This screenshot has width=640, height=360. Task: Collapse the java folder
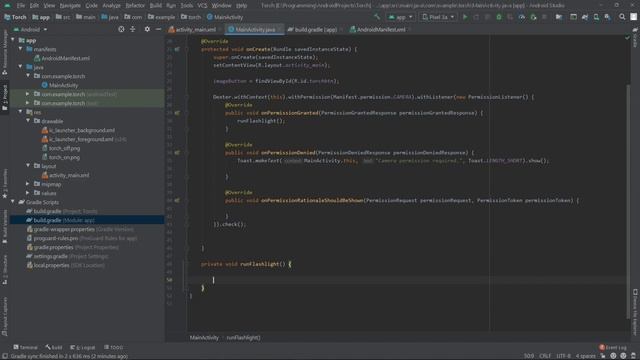pos(21,67)
